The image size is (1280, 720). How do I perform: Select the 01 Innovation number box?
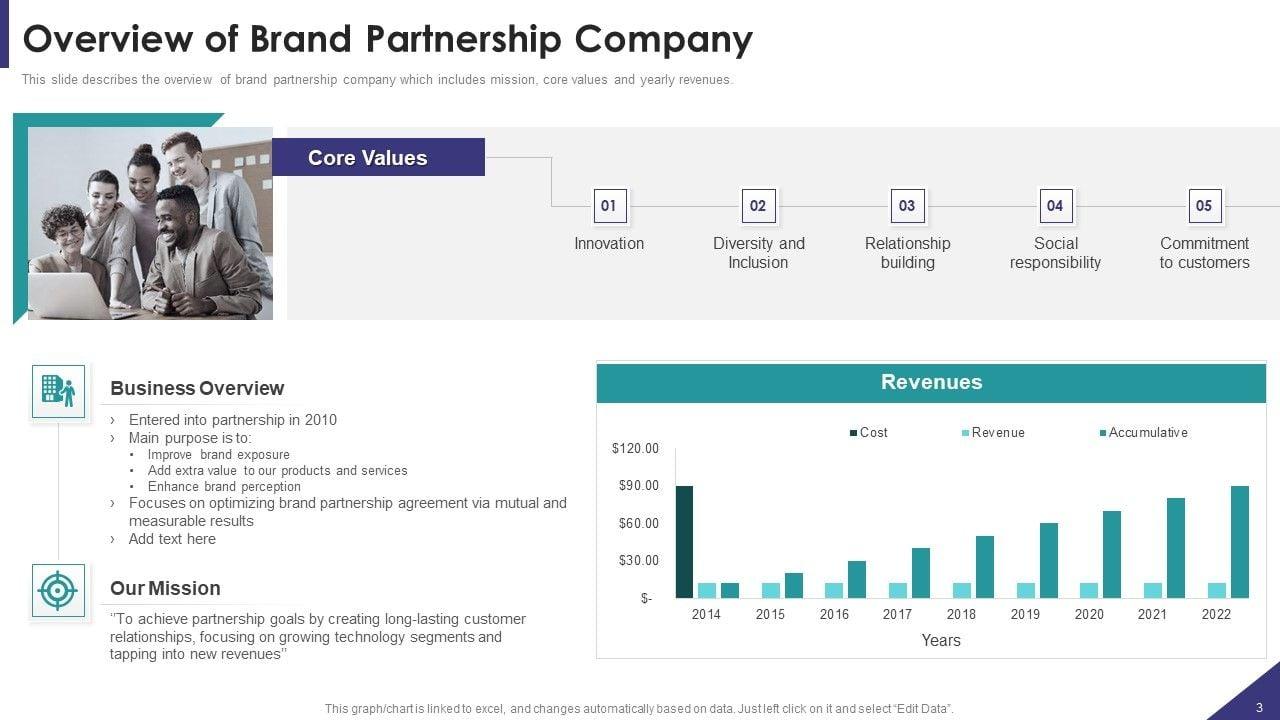(608, 206)
